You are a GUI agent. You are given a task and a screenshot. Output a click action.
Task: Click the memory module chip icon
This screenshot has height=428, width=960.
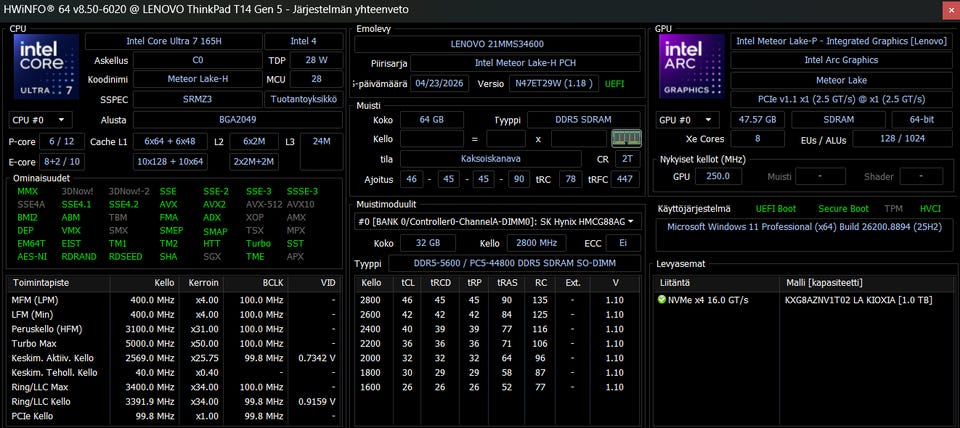click(x=626, y=138)
